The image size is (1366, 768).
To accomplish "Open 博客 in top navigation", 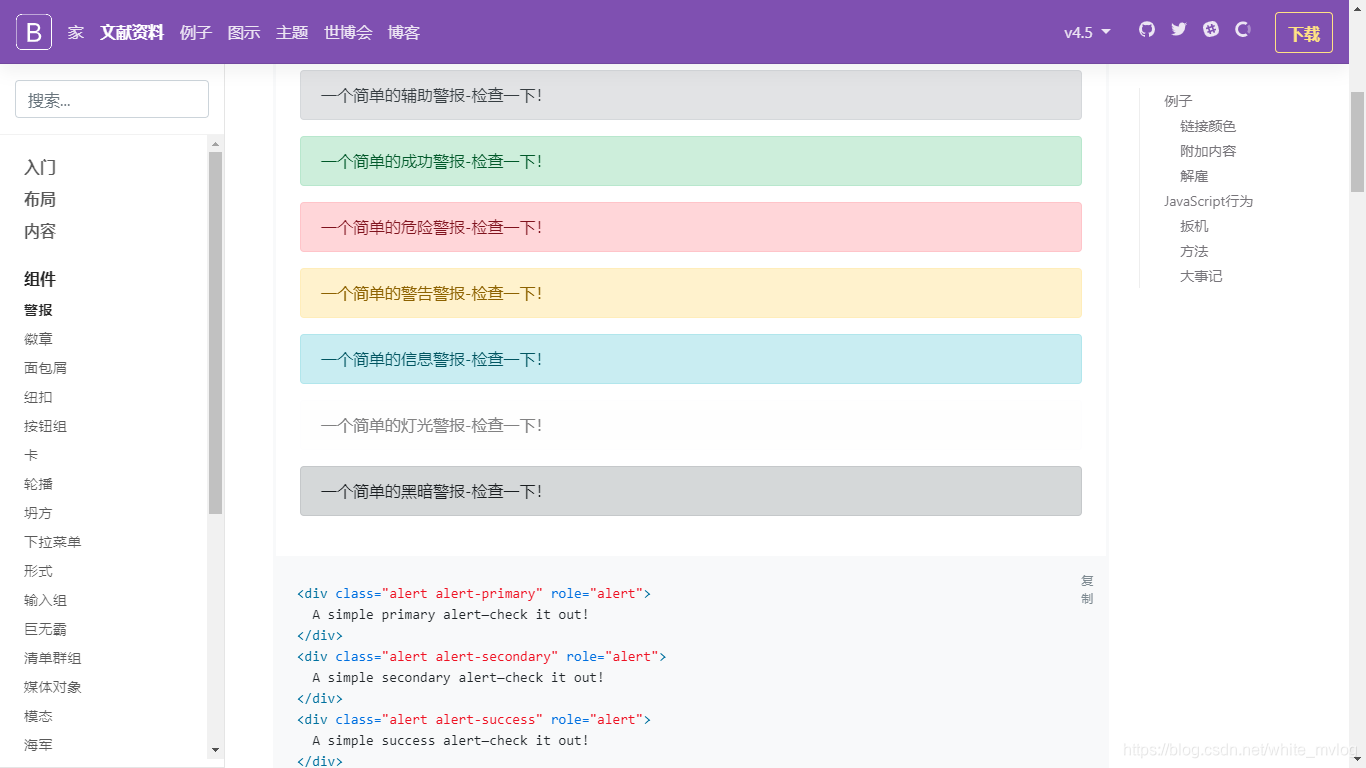I will click(x=404, y=32).
